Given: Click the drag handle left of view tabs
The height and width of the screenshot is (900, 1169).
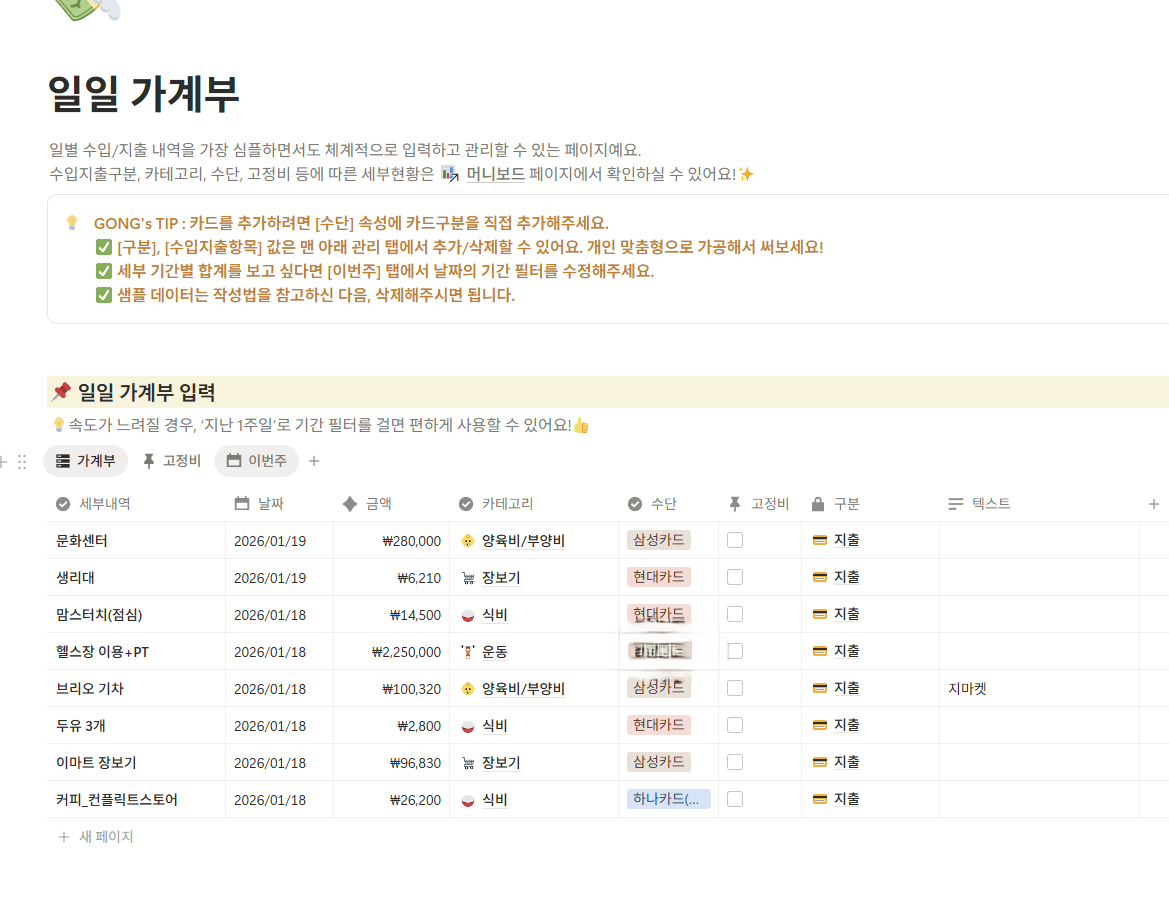Looking at the screenshot, I should [x=22, y=462].
